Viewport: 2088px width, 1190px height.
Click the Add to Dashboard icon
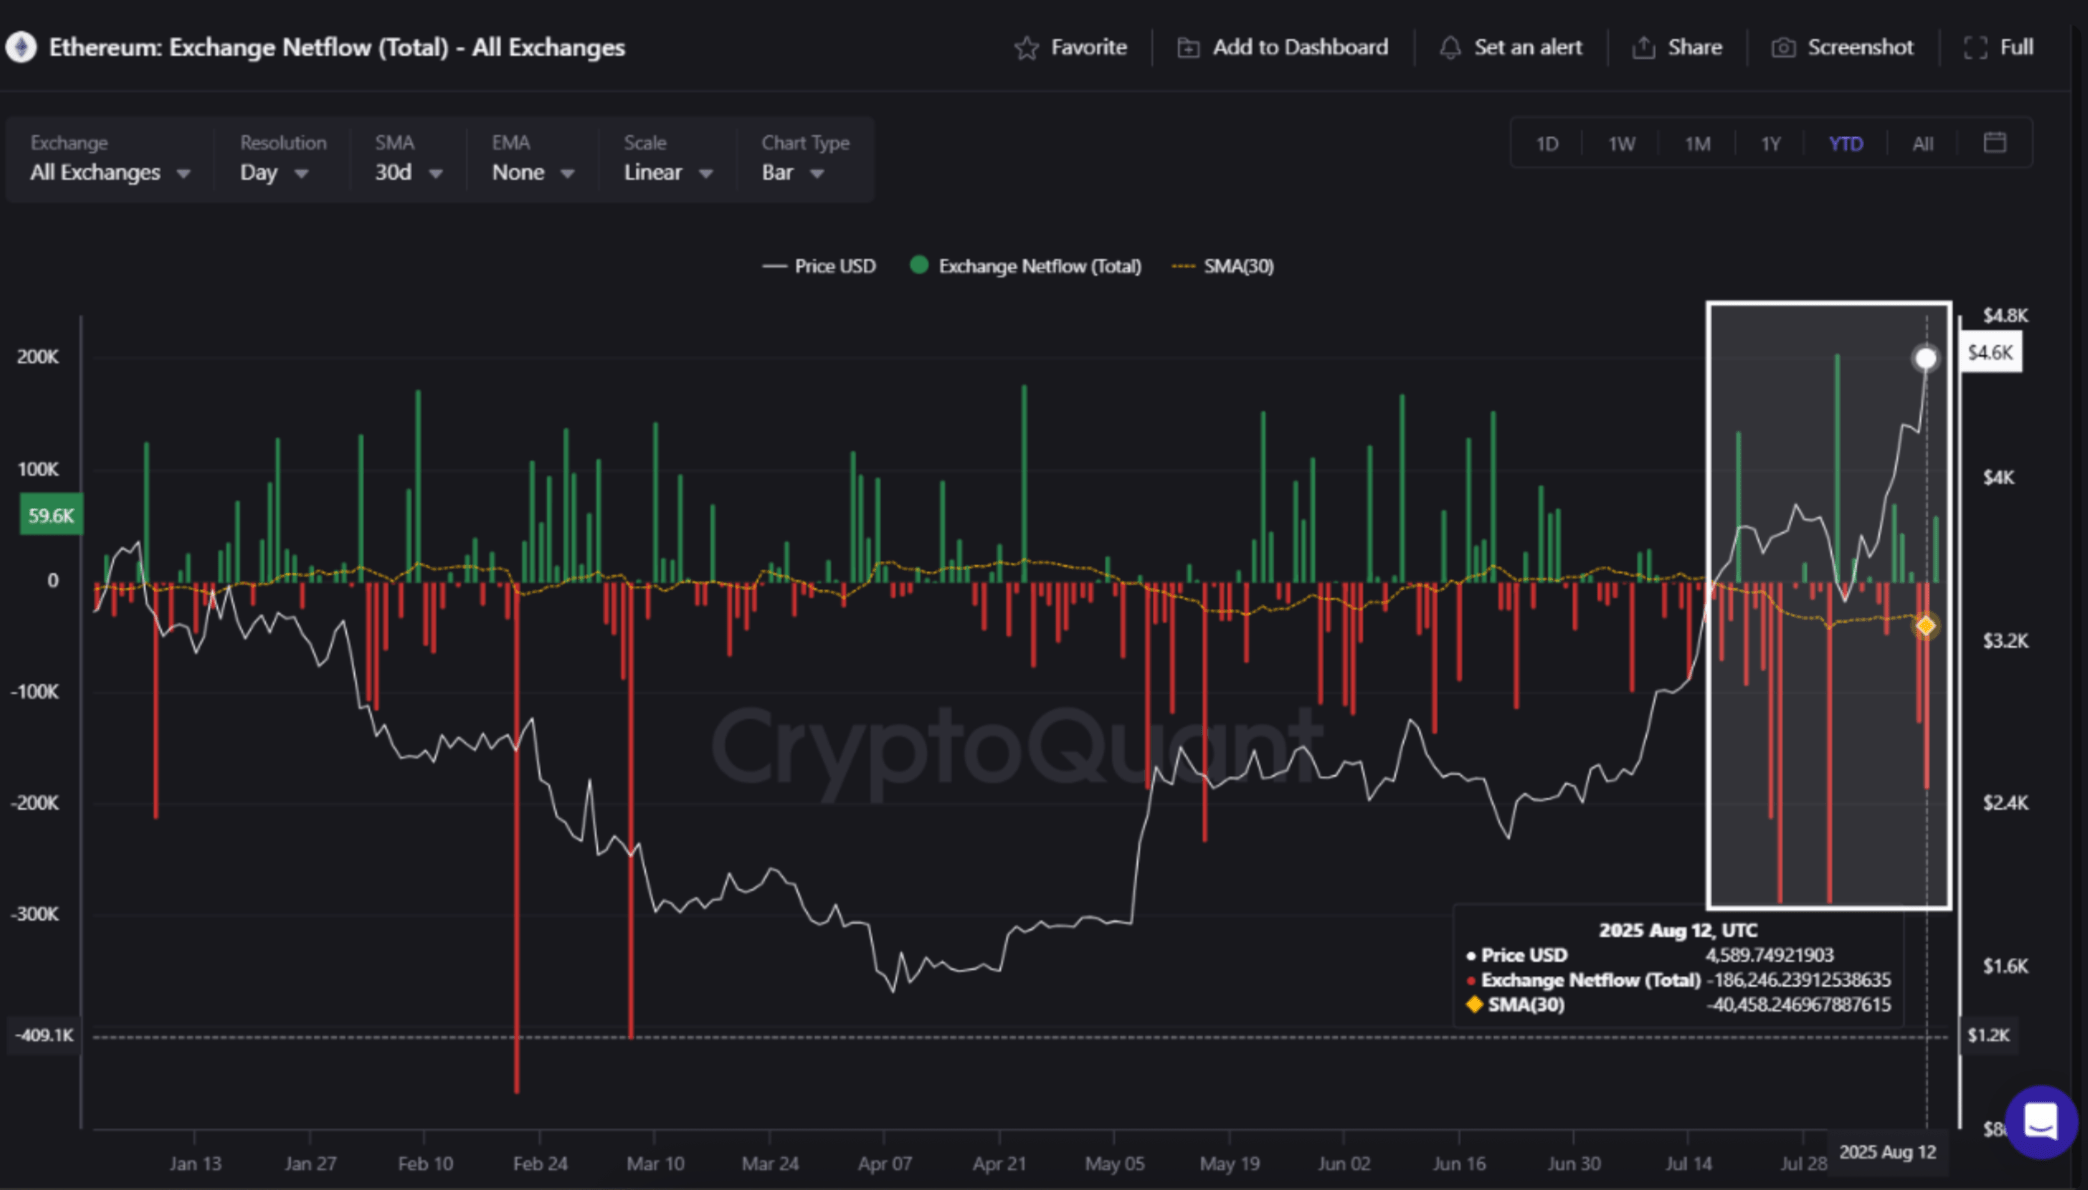(1187, 47)
